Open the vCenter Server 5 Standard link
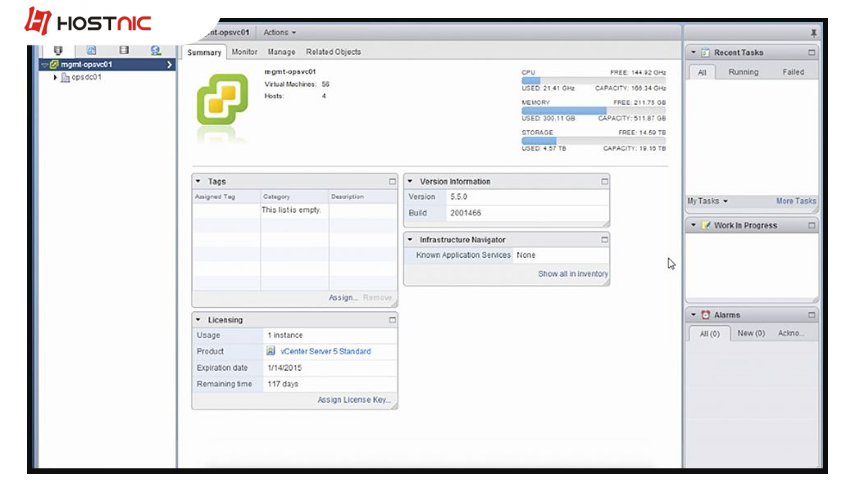Image resolution: width=865 pixels, height=488 pixels. (x=325, y=351)
